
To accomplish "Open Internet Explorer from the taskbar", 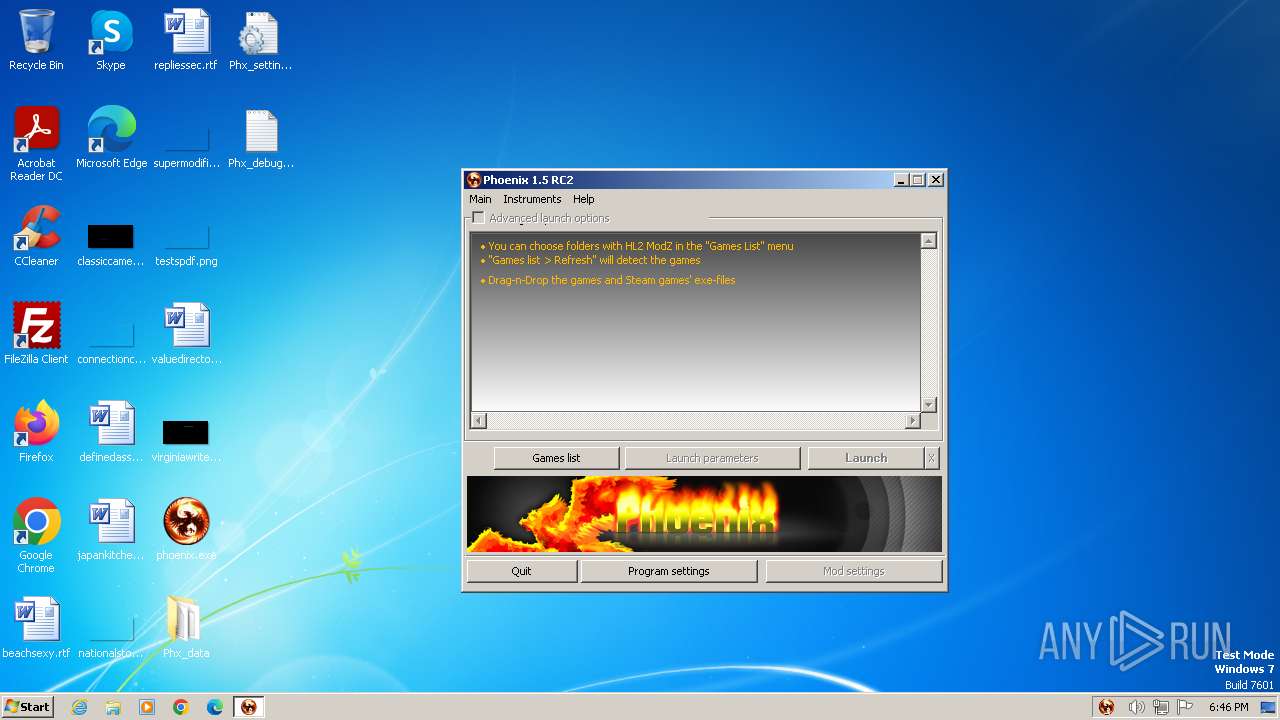I will coord(79,707).
